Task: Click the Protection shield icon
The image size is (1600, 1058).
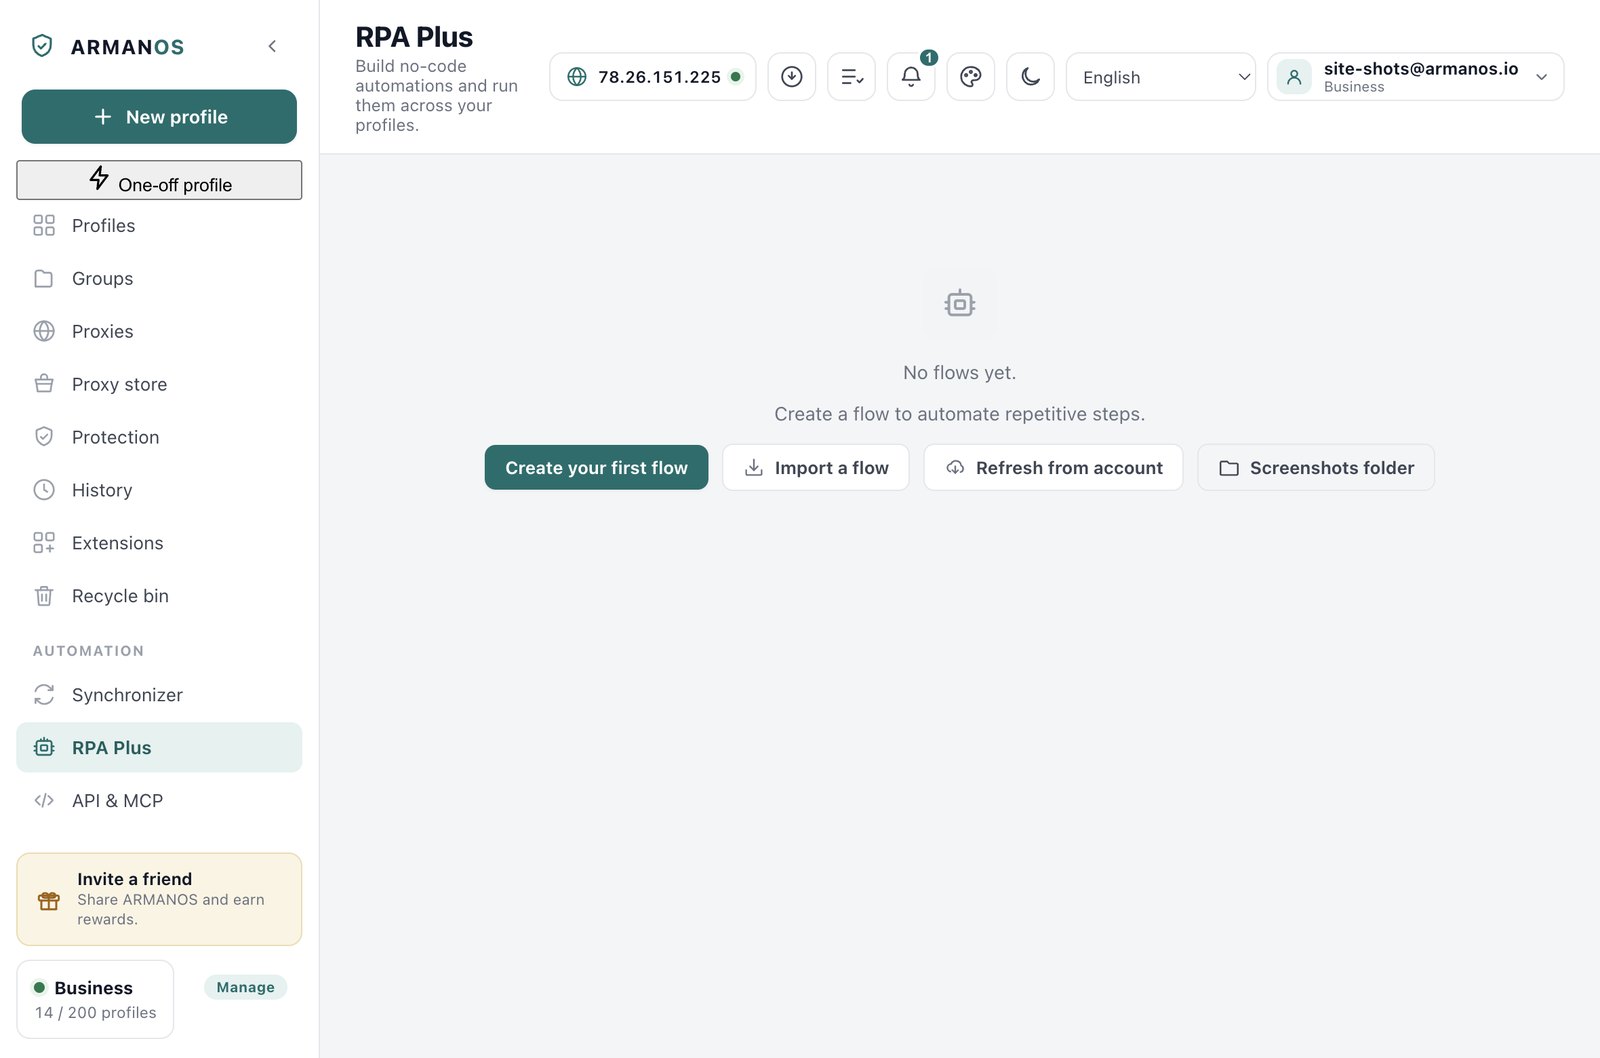Action: 44,438
